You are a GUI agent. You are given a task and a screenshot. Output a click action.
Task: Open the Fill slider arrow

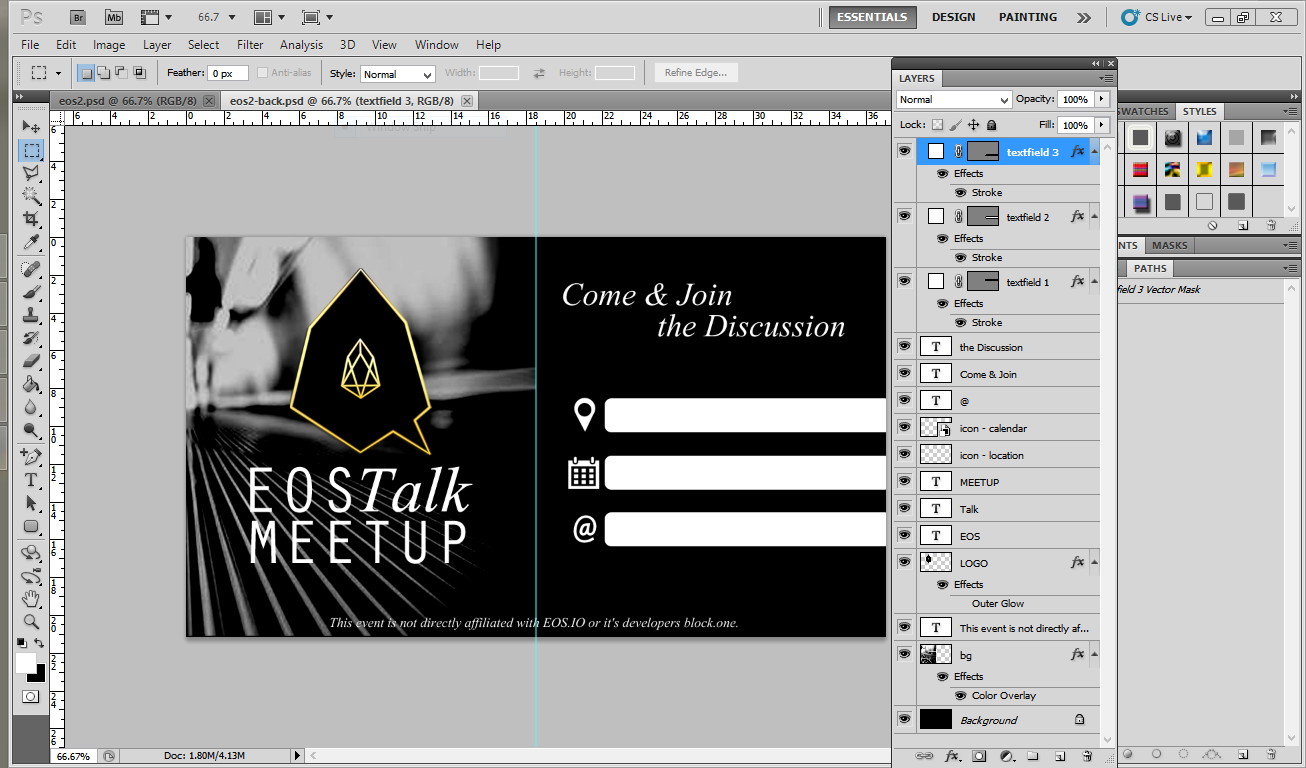pyautogui.click(x=1102, y=125)
